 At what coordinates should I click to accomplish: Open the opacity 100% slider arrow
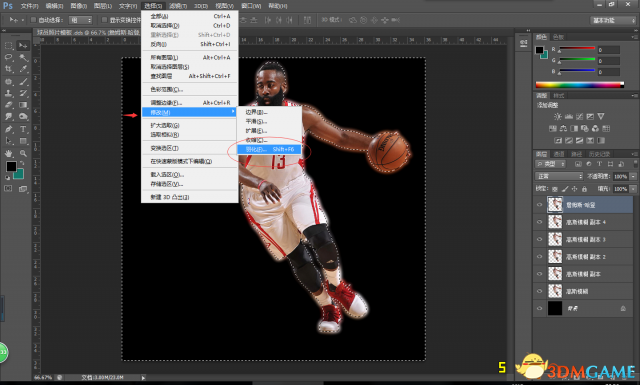tap(633, 176)
